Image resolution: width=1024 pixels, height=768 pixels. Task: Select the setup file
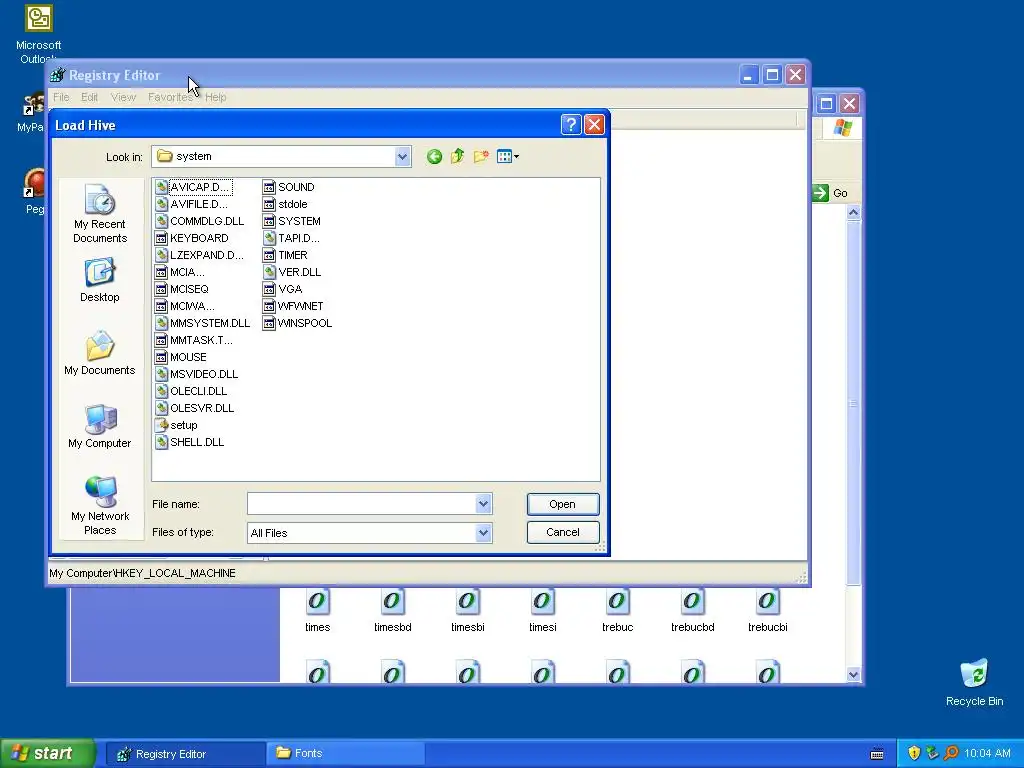pyautogui.click(x=176, y=425)
